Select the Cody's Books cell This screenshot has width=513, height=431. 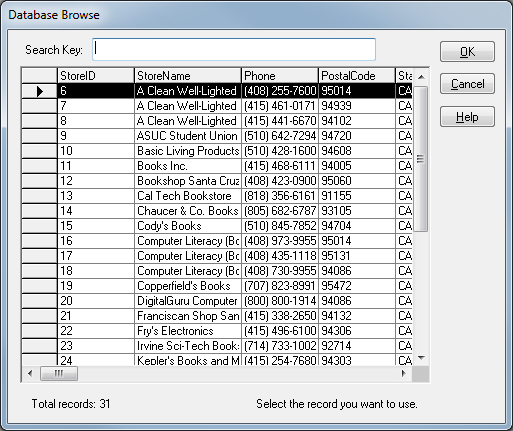click(188, 226)
